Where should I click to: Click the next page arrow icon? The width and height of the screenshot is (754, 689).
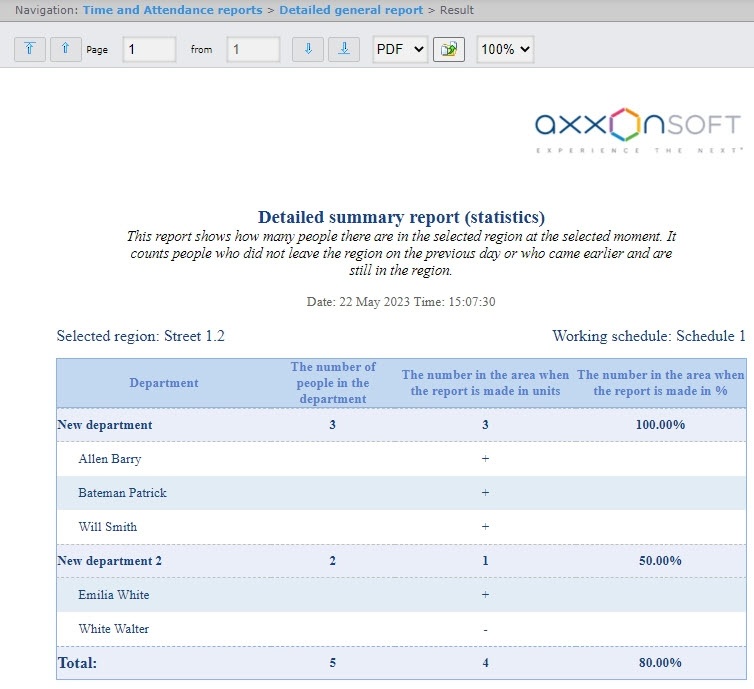308,49
